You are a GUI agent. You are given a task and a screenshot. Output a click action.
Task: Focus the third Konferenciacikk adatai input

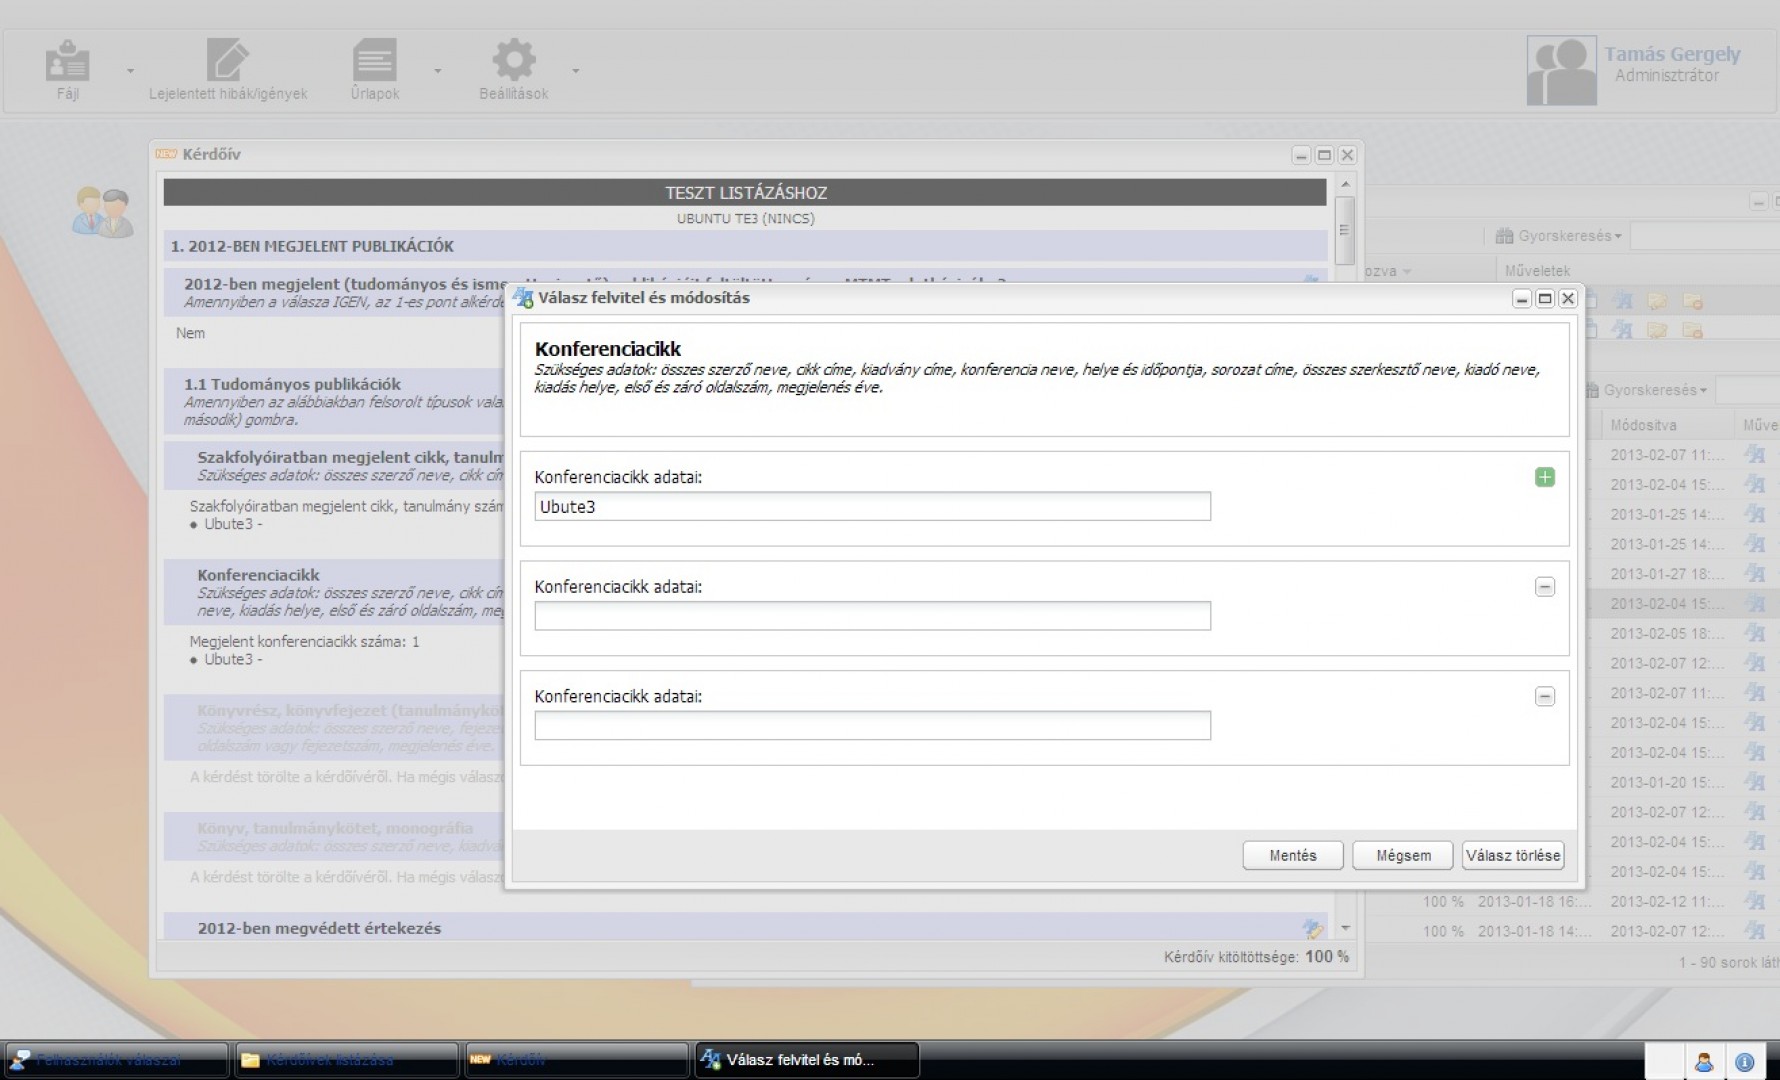coord(872,726)
